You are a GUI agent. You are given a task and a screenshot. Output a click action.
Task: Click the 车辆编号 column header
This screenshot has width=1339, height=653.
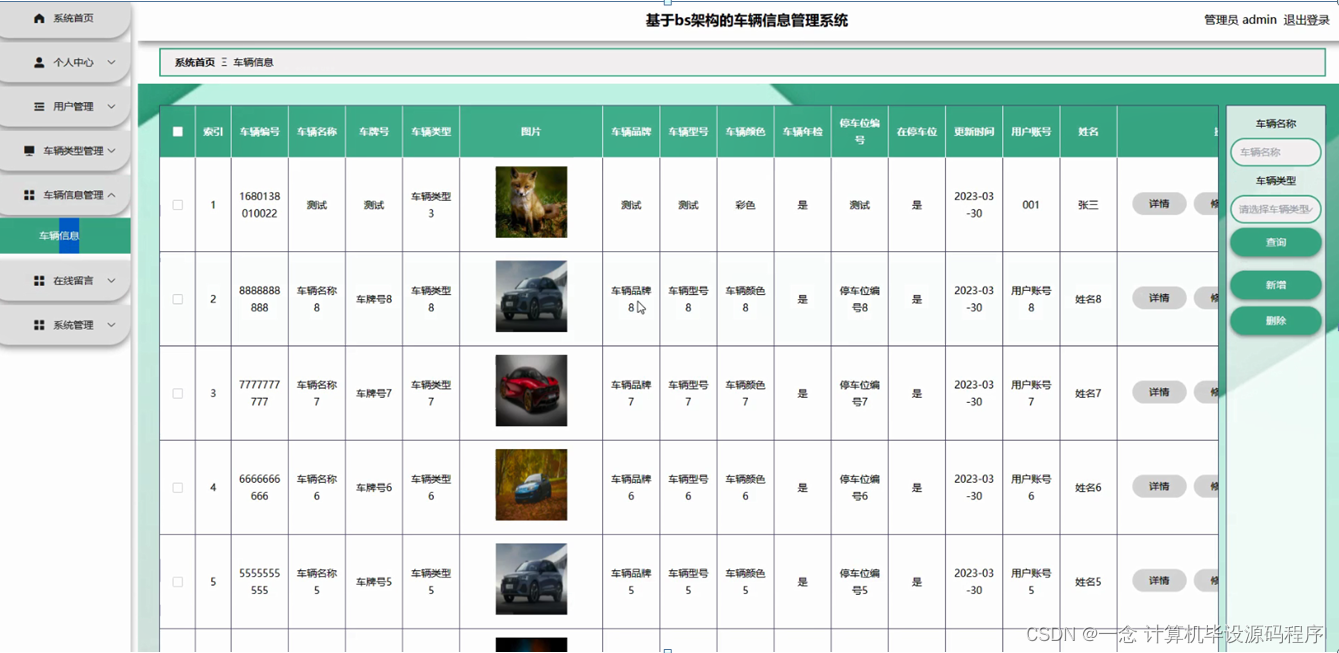click(x=260, y=132)
